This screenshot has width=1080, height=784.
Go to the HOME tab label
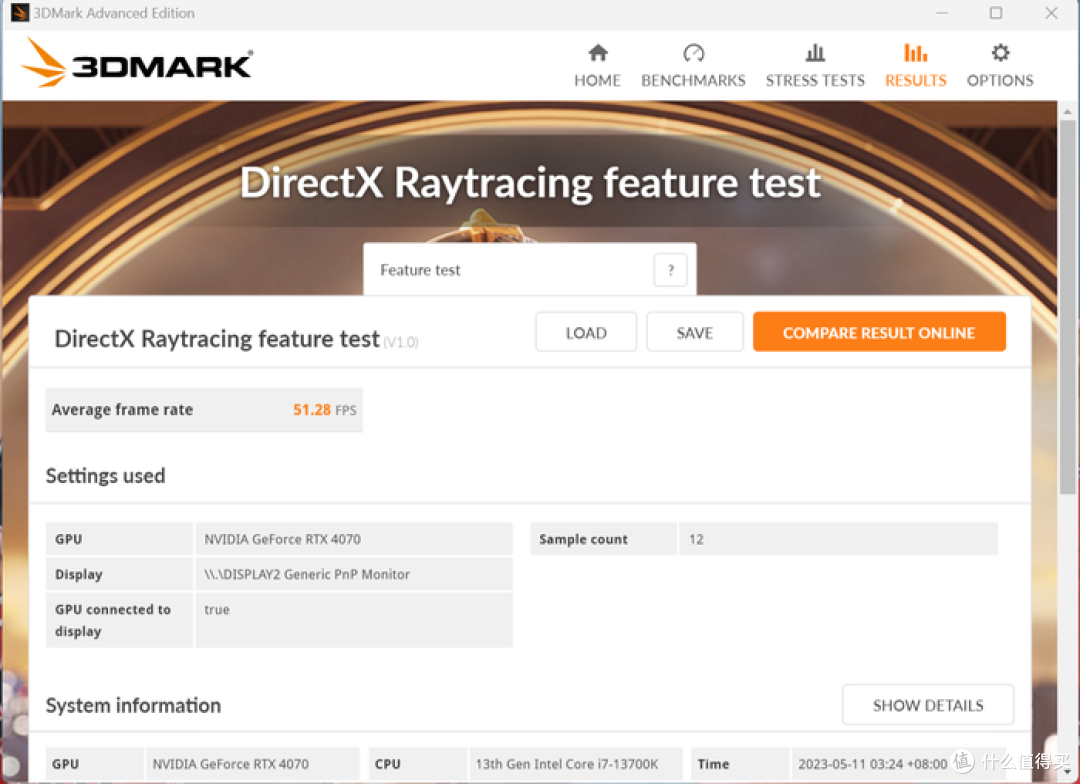tap(597, 81)
